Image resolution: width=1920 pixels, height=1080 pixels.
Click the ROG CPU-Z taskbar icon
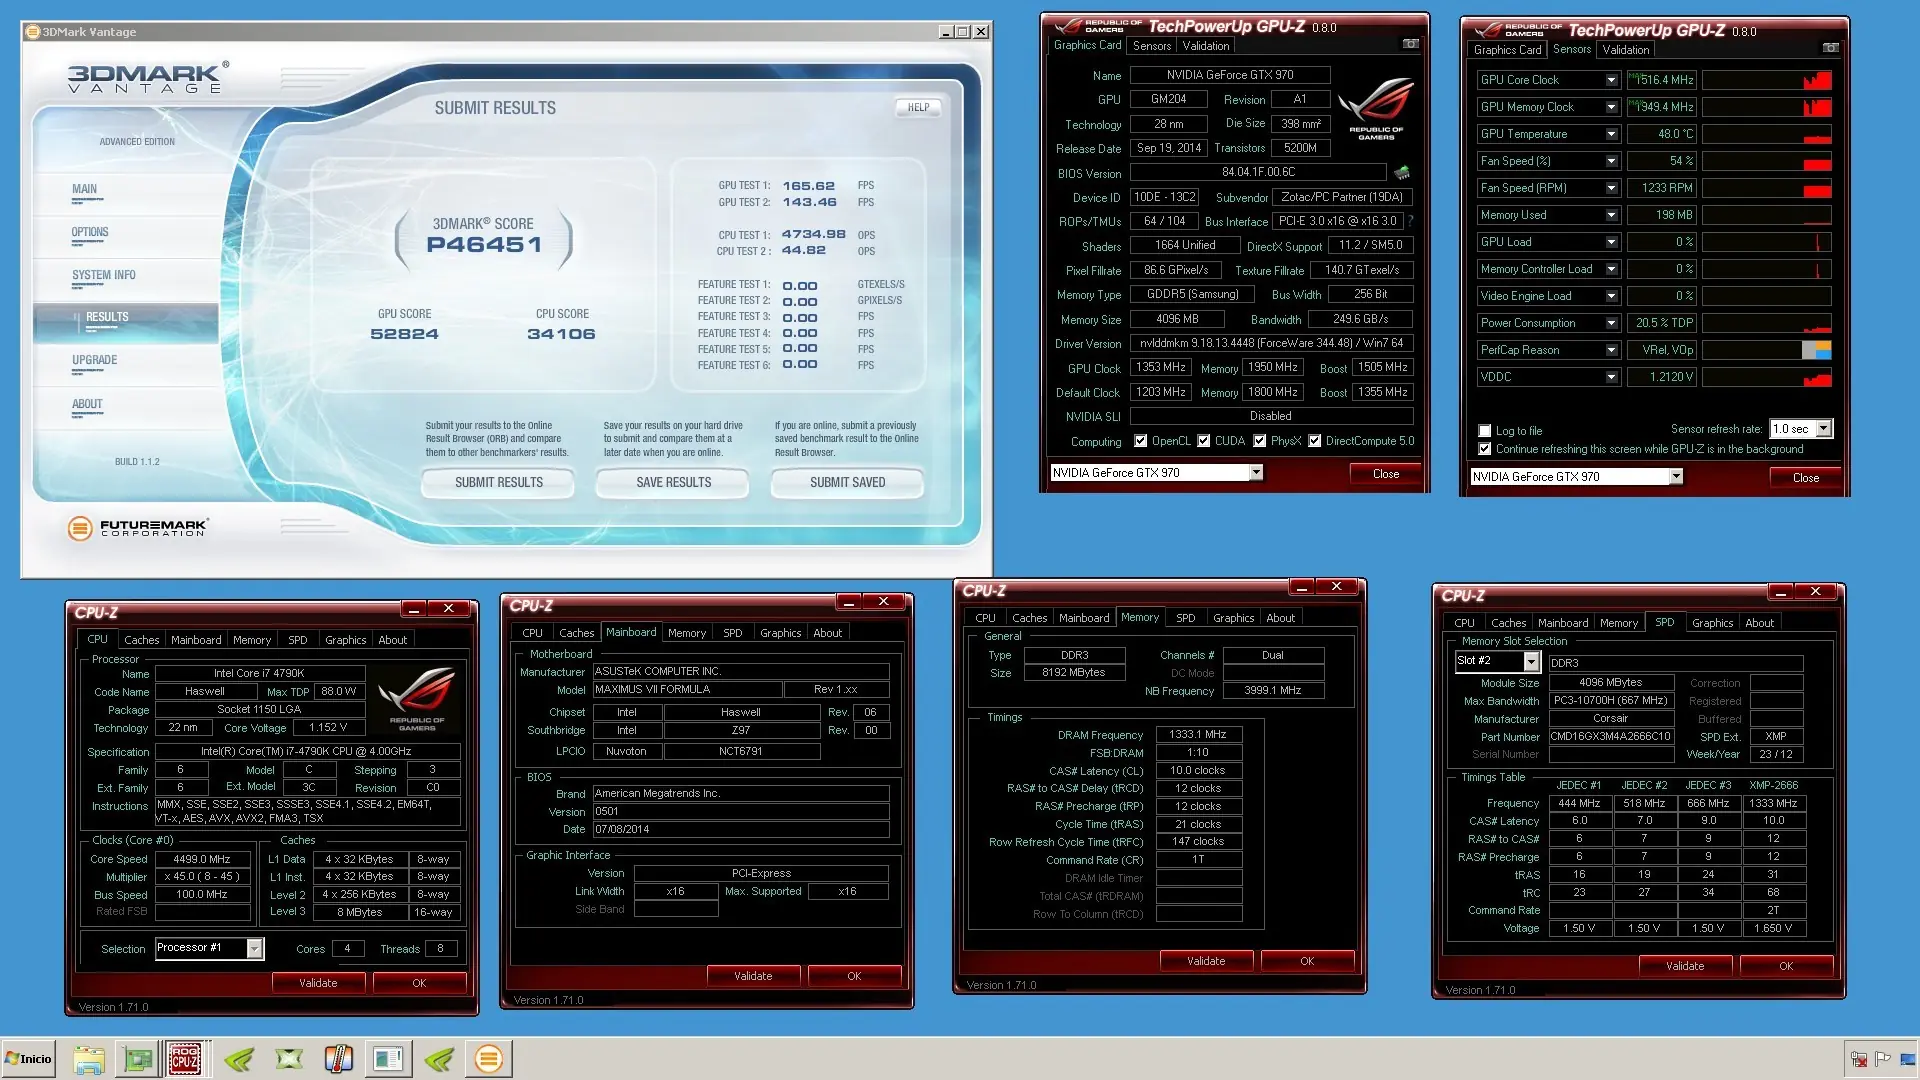point(185,1059)
